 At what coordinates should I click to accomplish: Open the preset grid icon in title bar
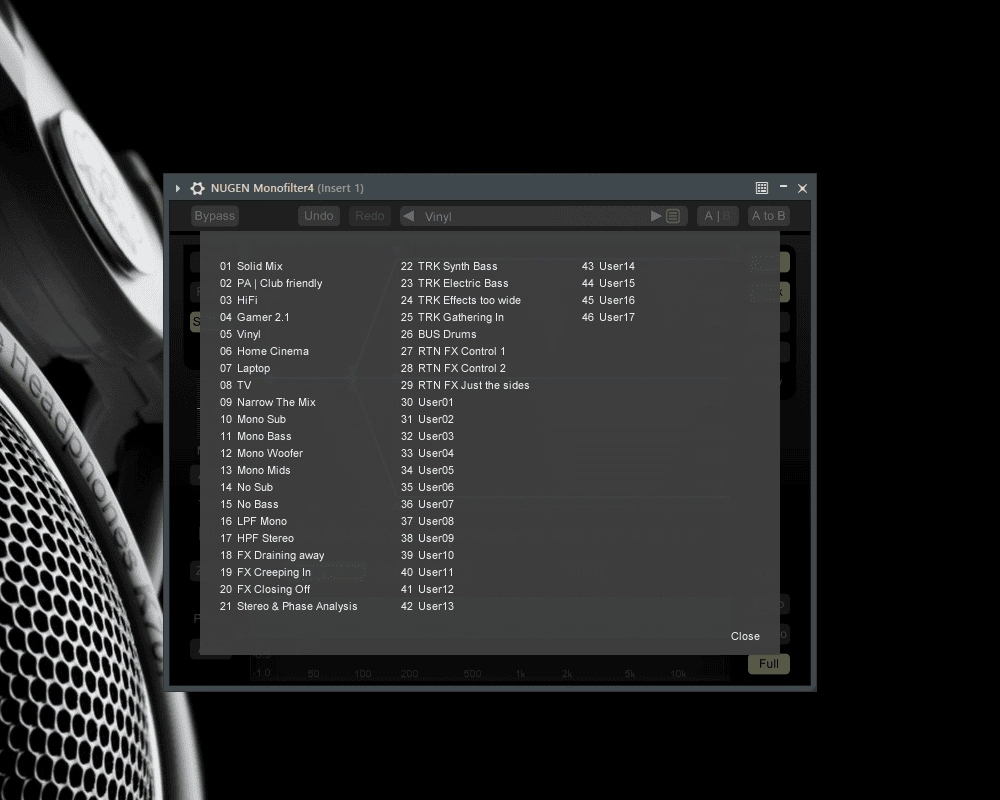(761, 188)
